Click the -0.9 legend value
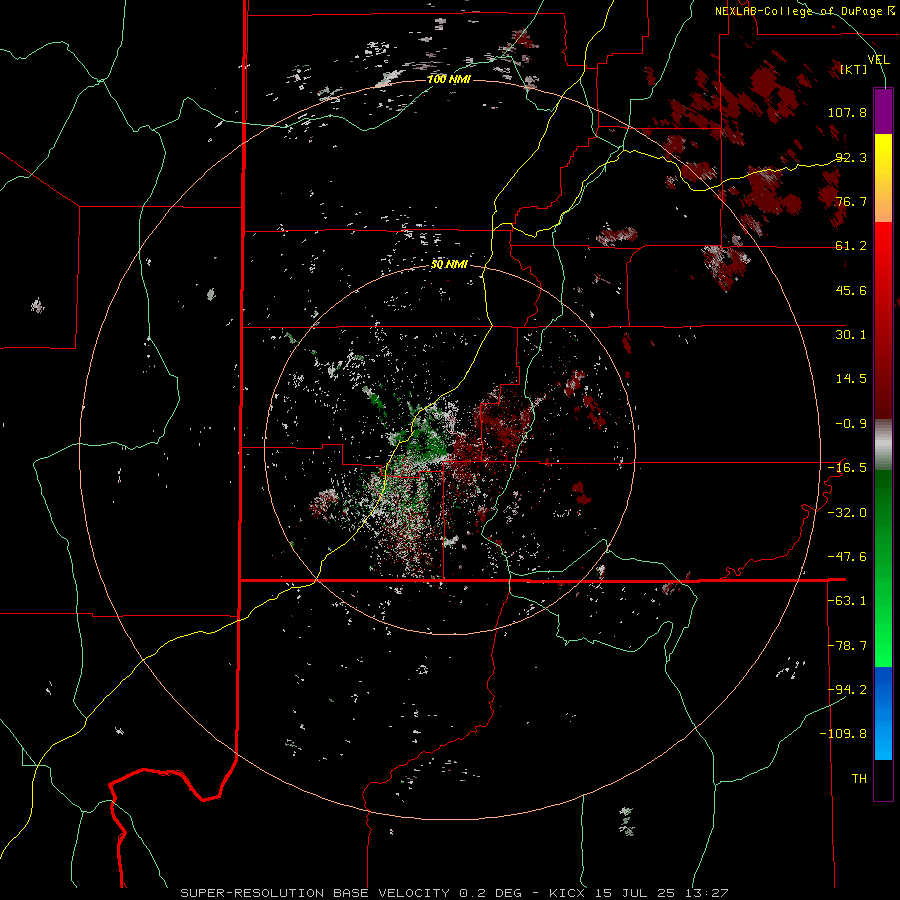The image size is (900, 900). [851, 424]
